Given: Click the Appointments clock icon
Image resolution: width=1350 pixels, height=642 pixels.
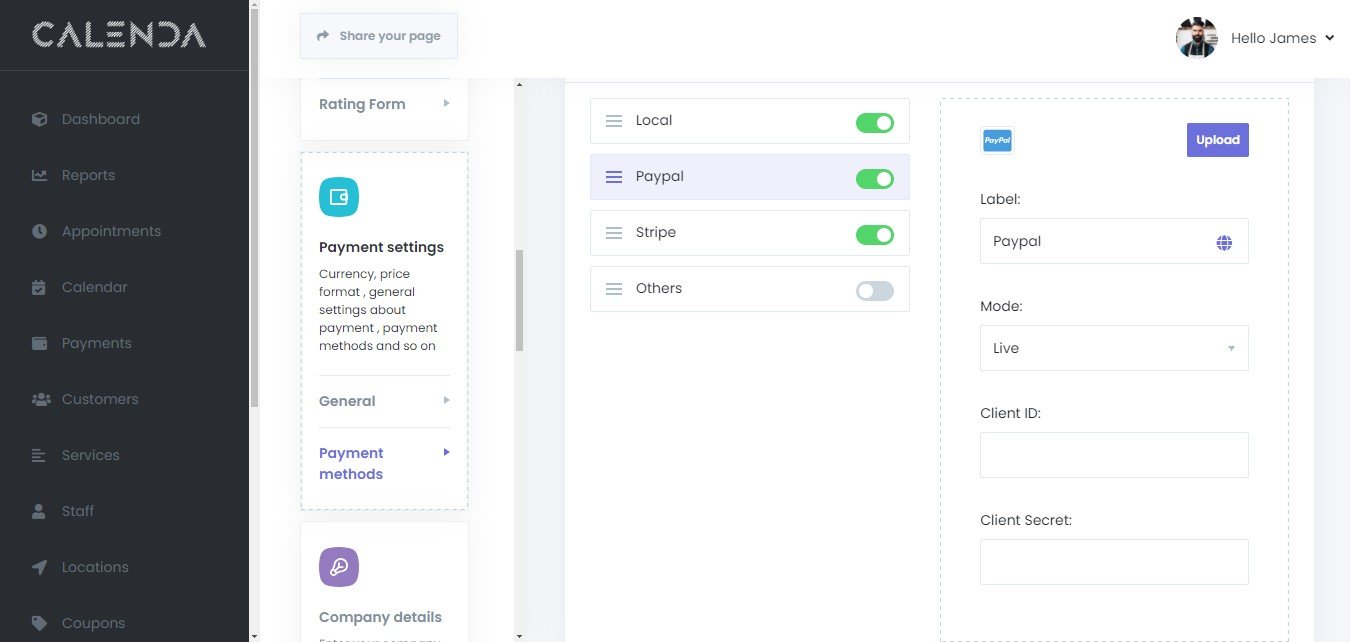Looking at the screenshot, I should pos(40,231).
